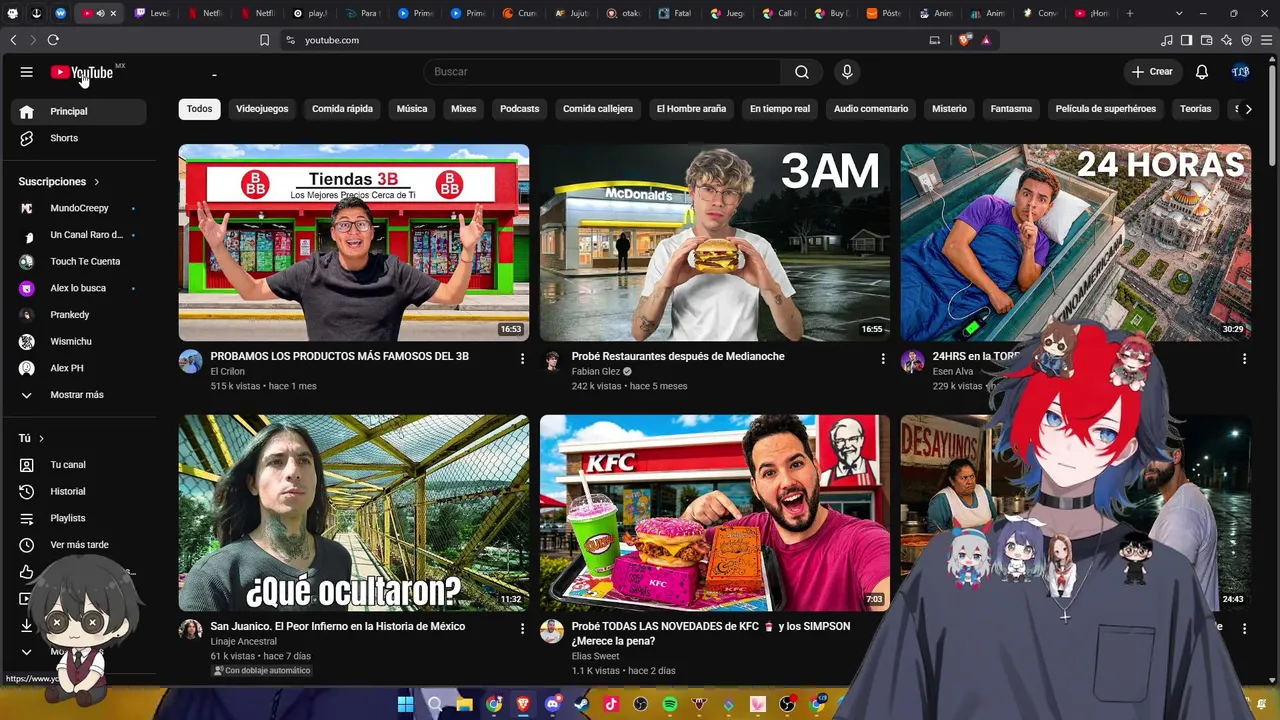This screenshot has width=1280, height=720.
Task: Expand the Tú section chevron
Action: (41, 438)
